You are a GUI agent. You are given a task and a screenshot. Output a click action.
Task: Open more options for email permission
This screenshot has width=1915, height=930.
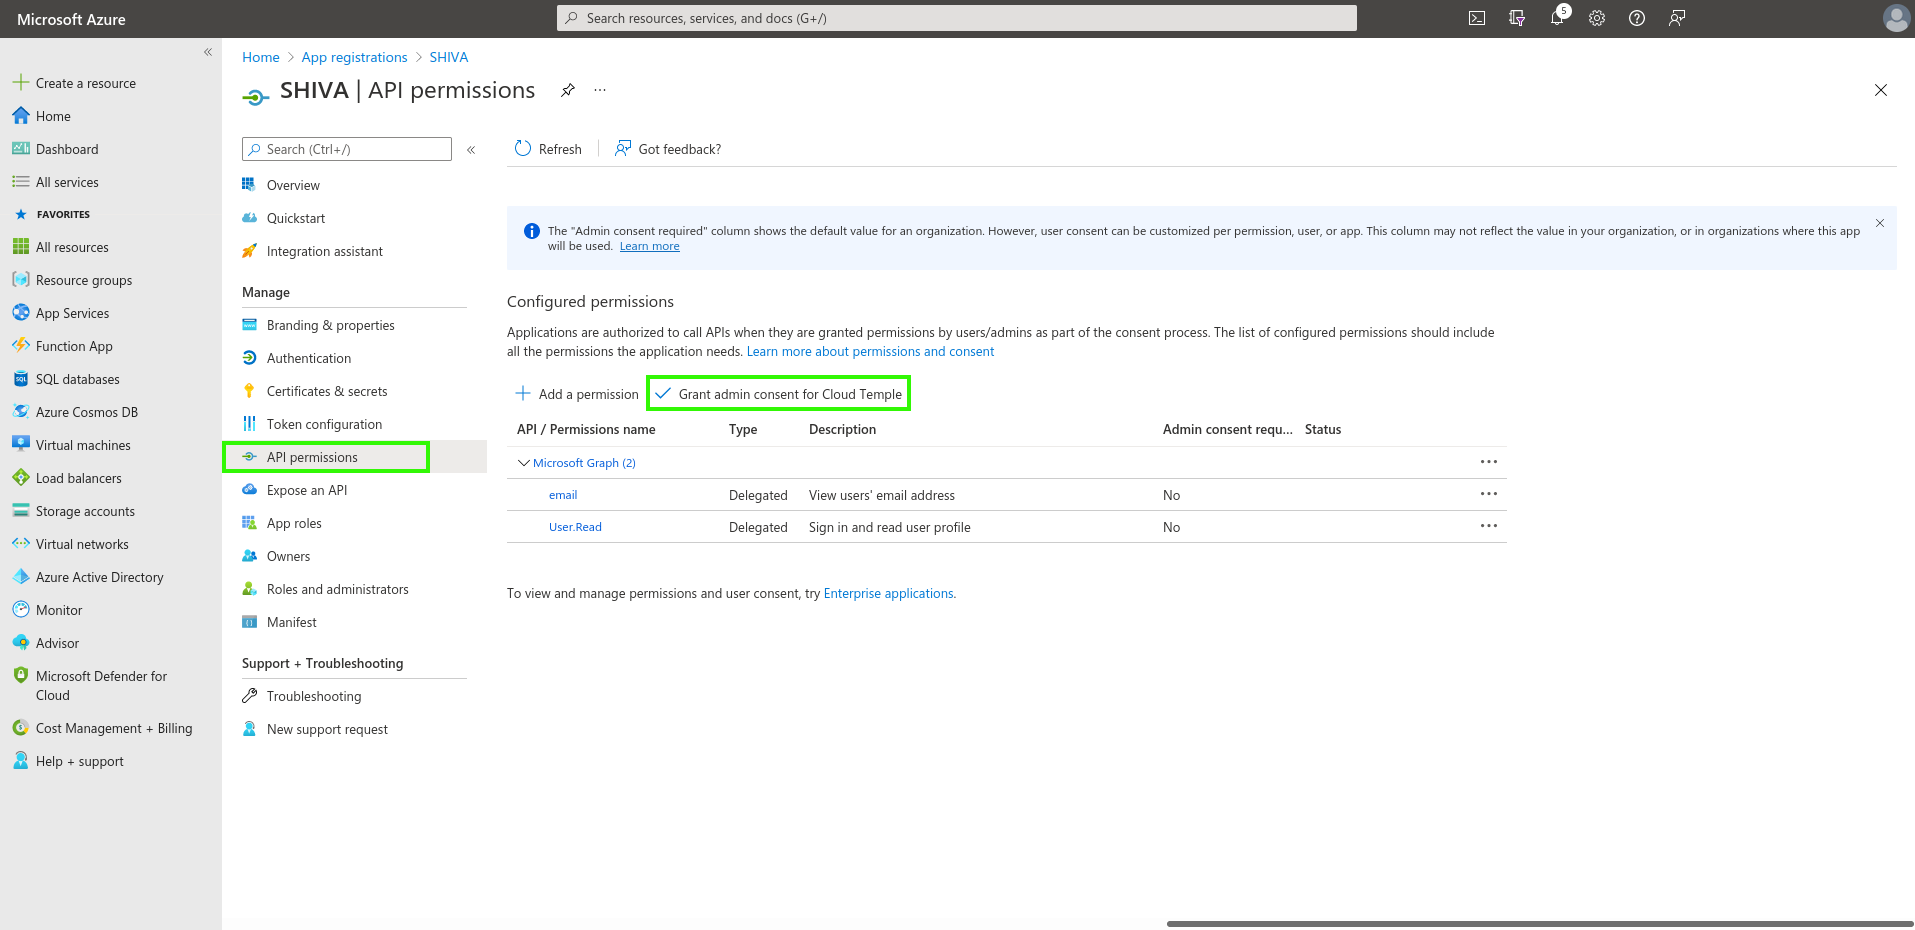coord(1488,494)
